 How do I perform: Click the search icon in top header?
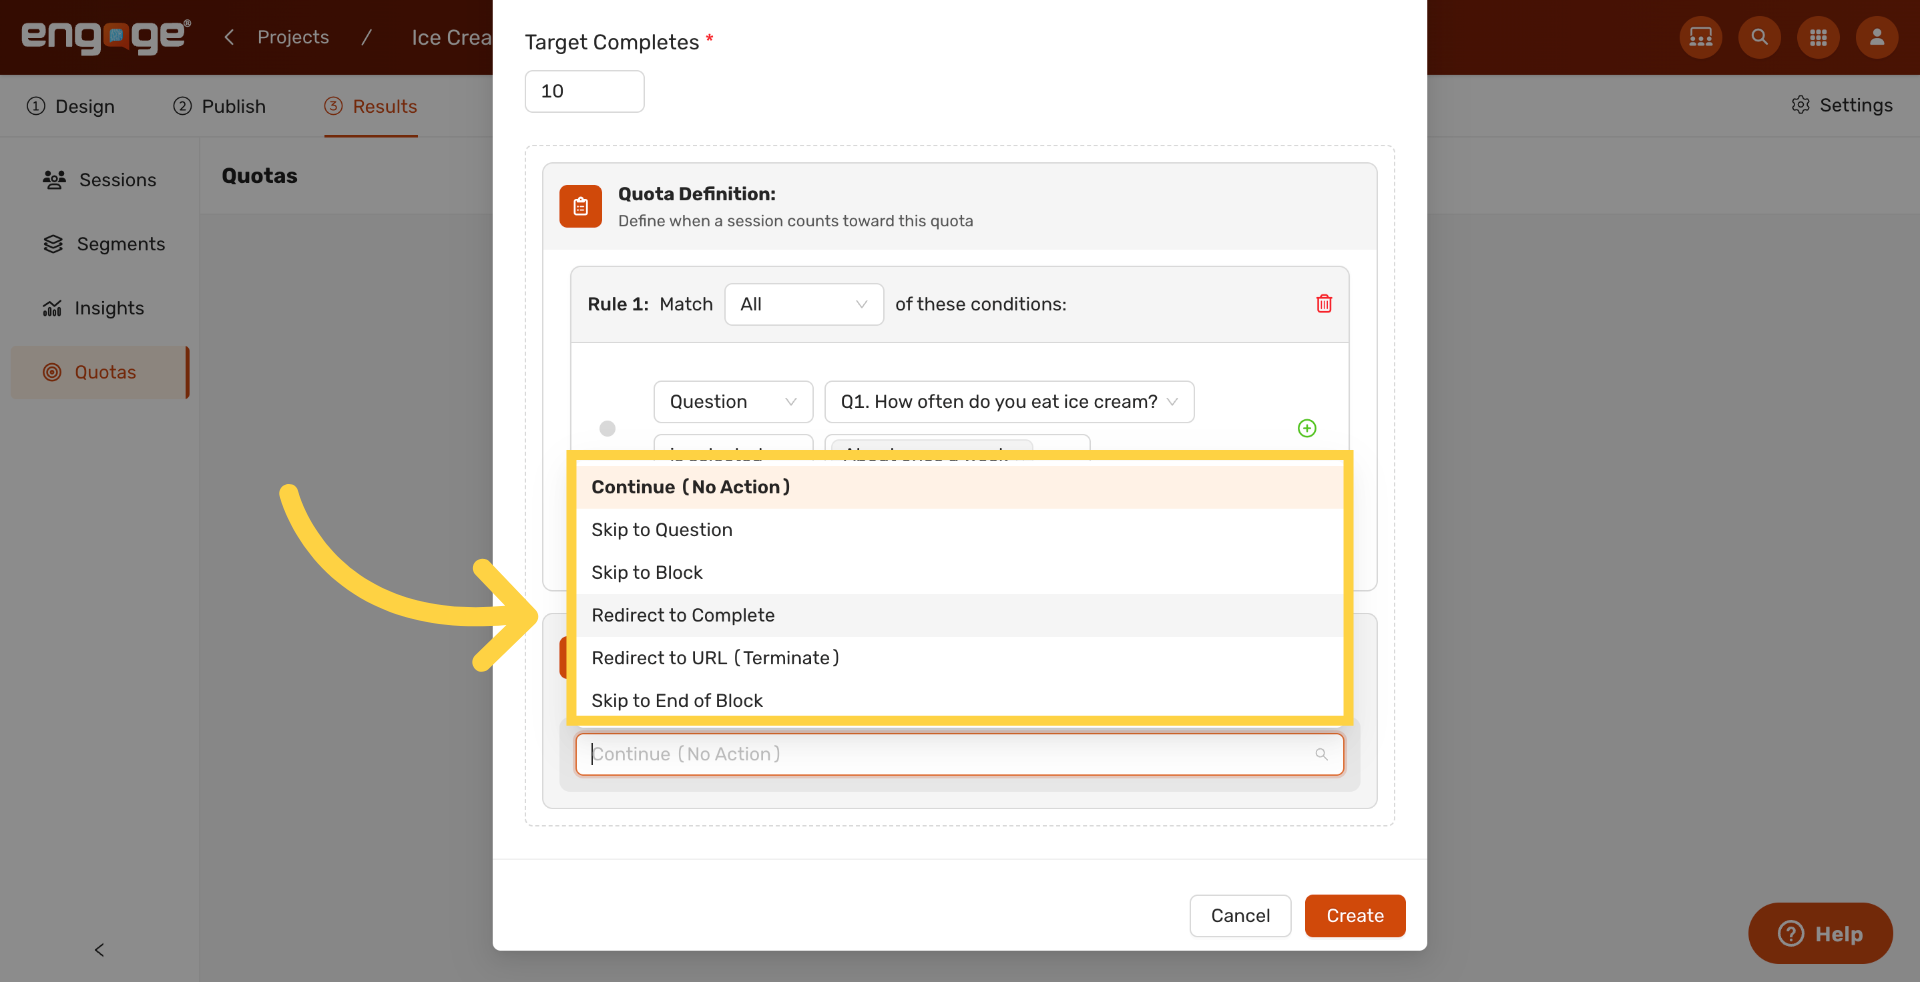(1759, 37)
